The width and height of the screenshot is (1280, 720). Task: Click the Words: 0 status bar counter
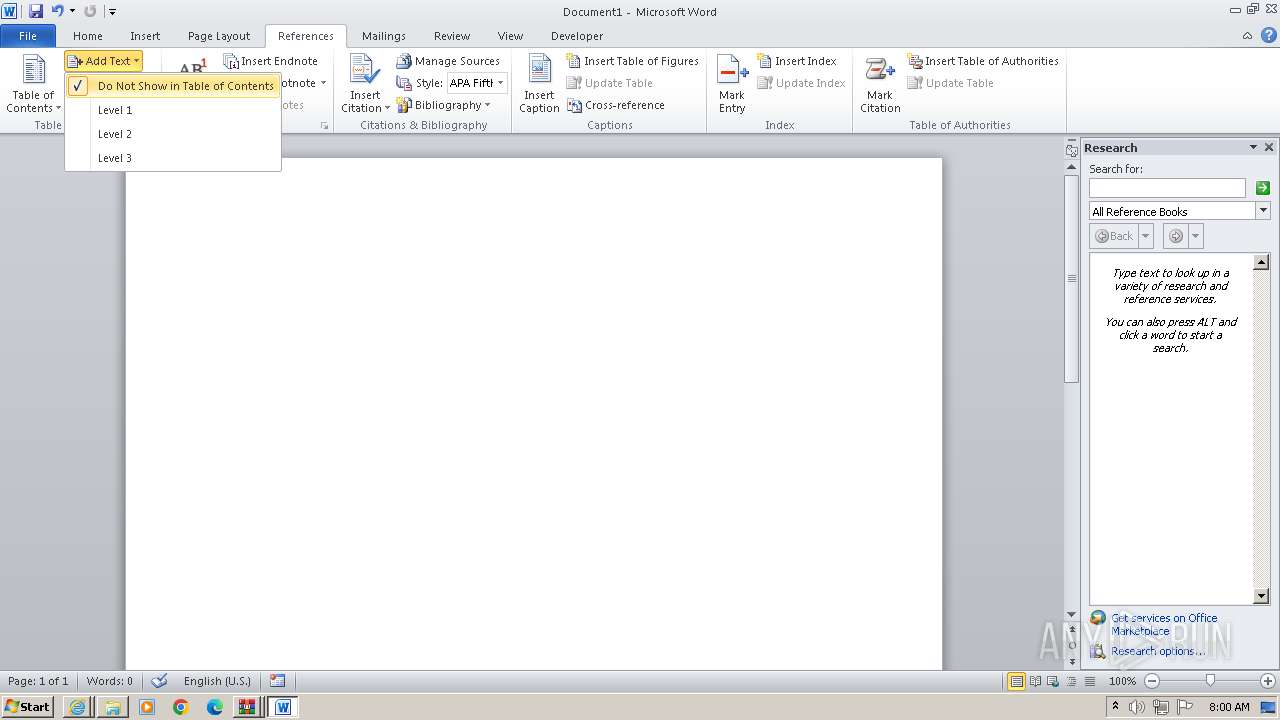coord(109,681)
